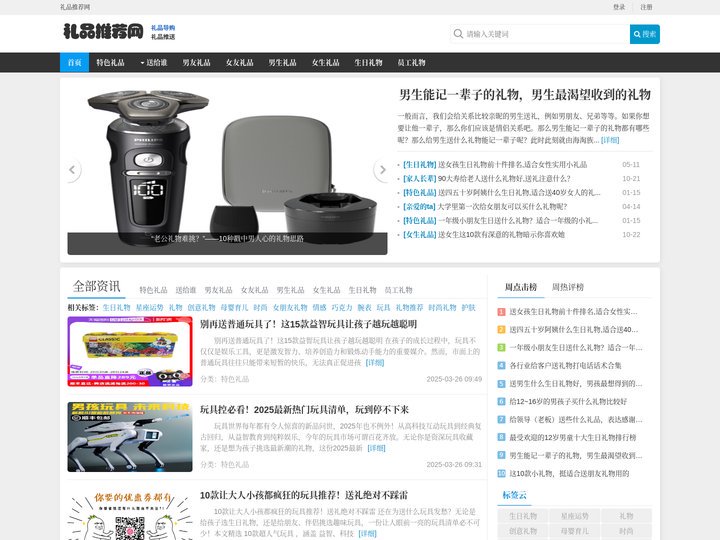Click carousel caption 老公礼物难挑
Viewport: 720px width, 540px height.
[227, 238]
